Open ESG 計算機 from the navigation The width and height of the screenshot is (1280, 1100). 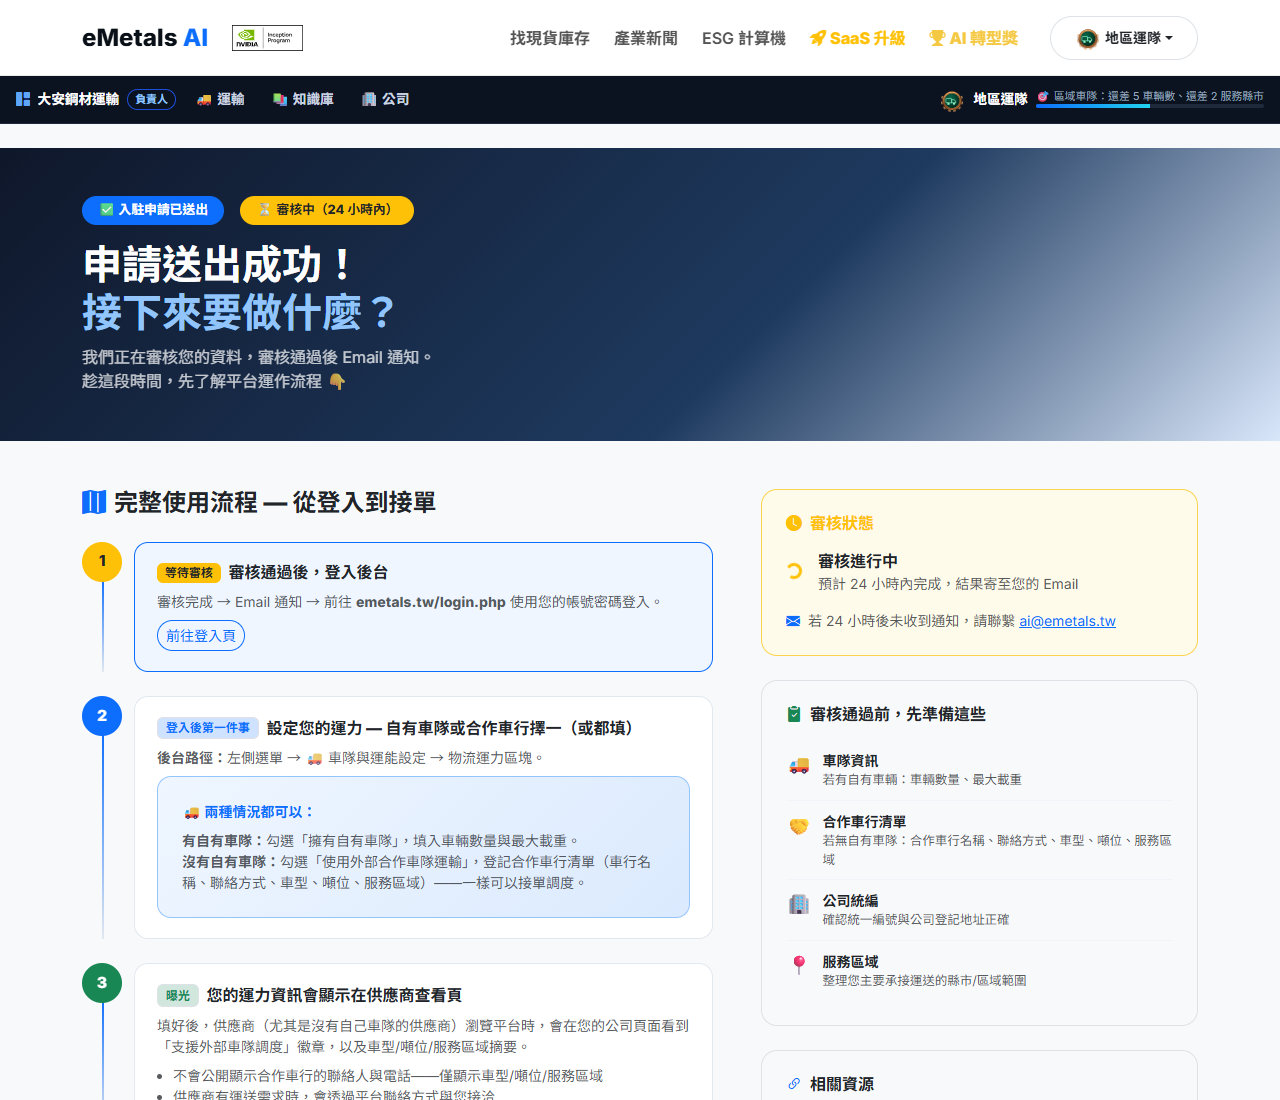point(744,38)
